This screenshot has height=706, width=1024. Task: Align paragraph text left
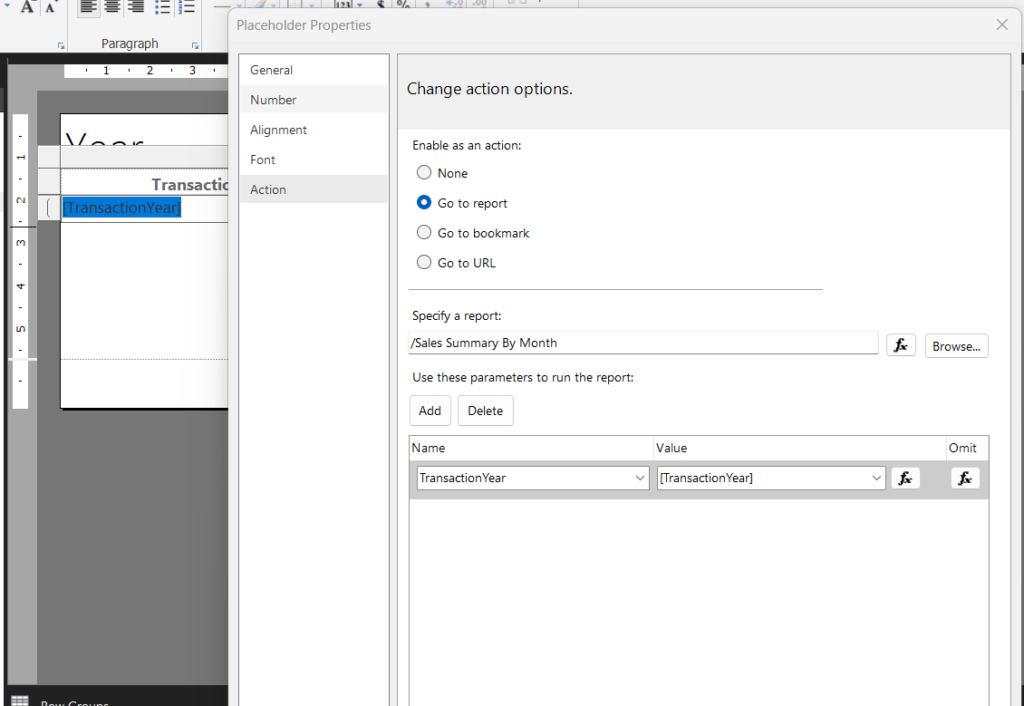coord(89,7)
